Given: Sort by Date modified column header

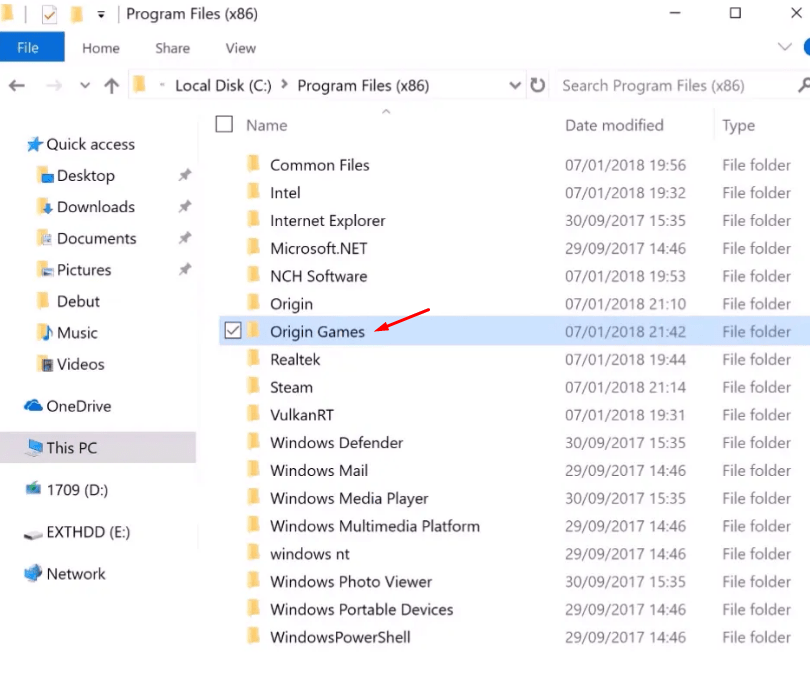Looking at the screenshot, I should coord(614,125).
